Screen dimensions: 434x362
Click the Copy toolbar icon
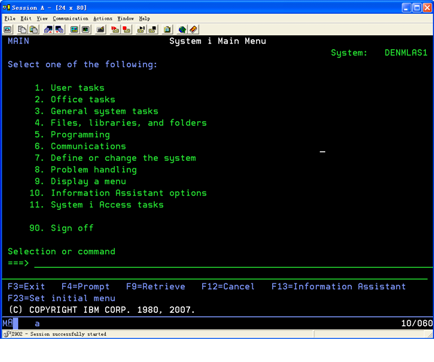tap(22, 30)
